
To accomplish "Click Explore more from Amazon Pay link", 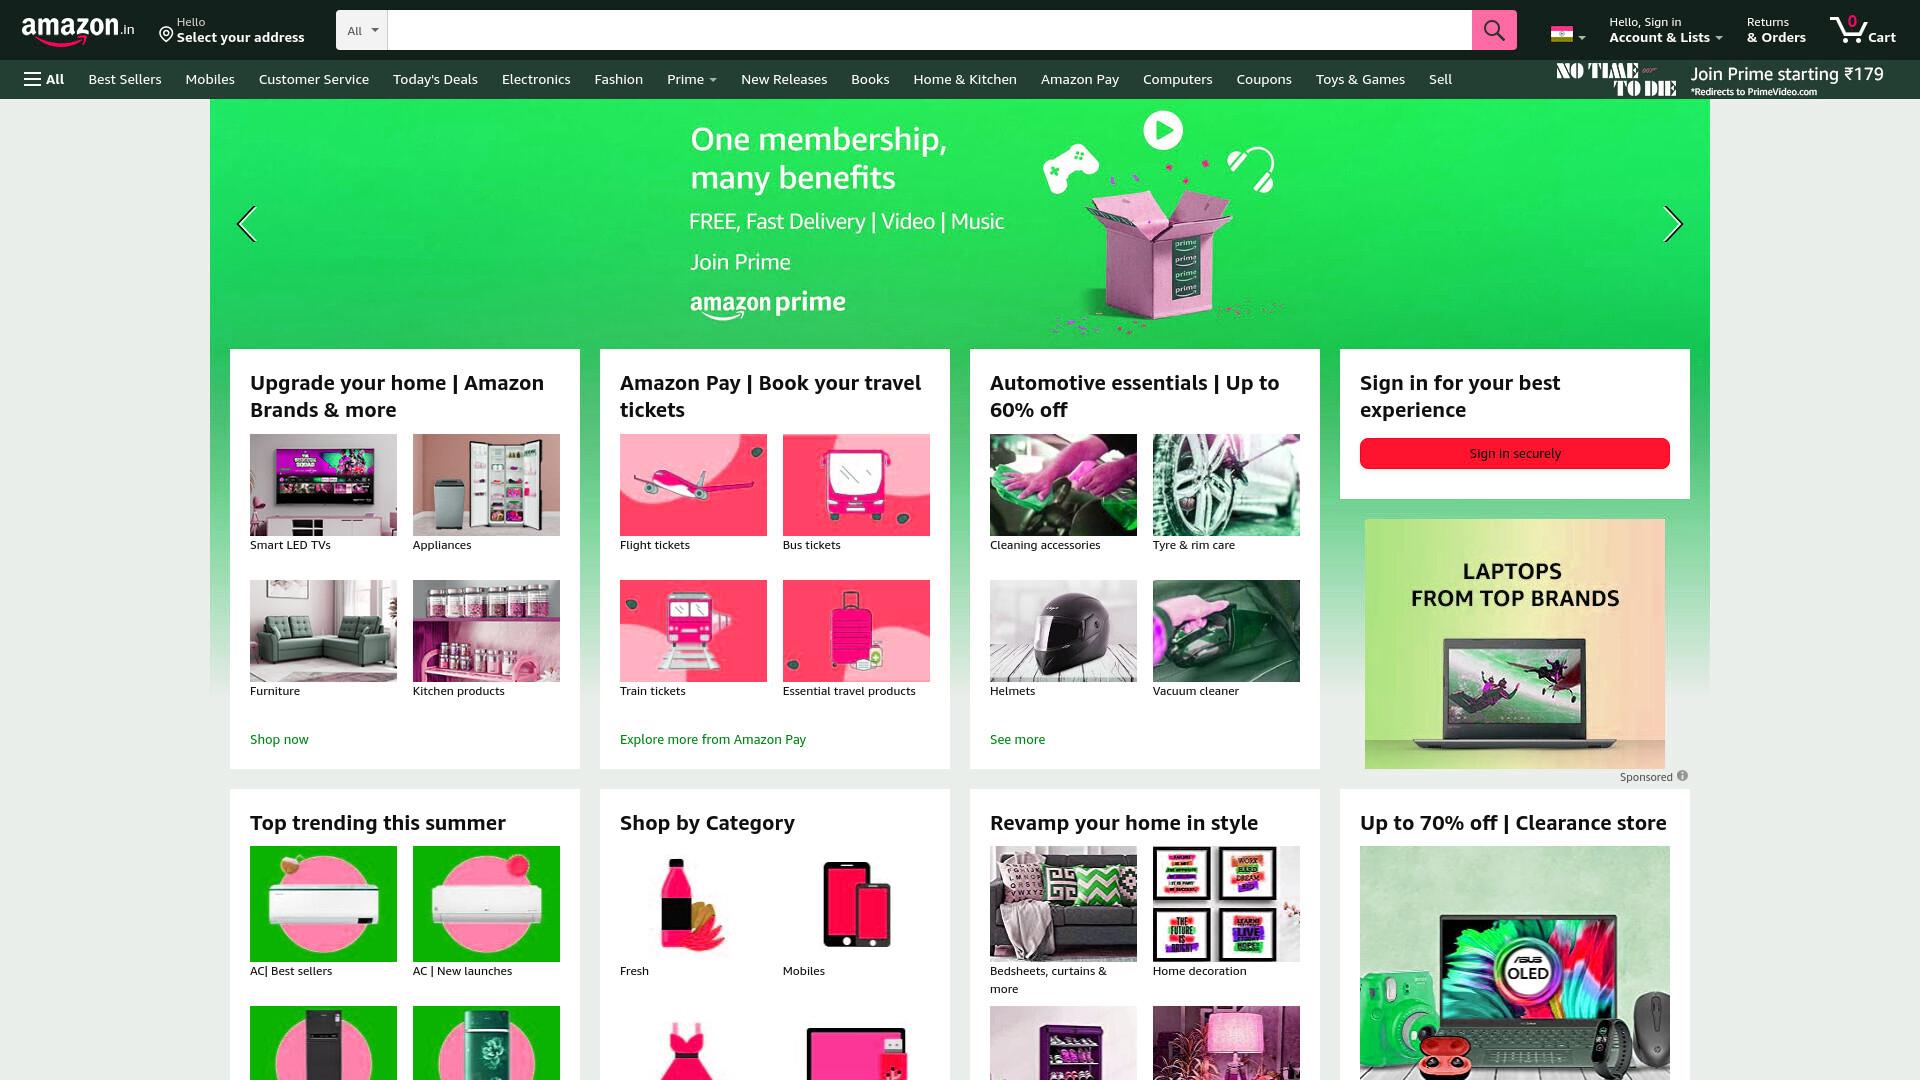I will pyautogui.click(x=713, y=739).
